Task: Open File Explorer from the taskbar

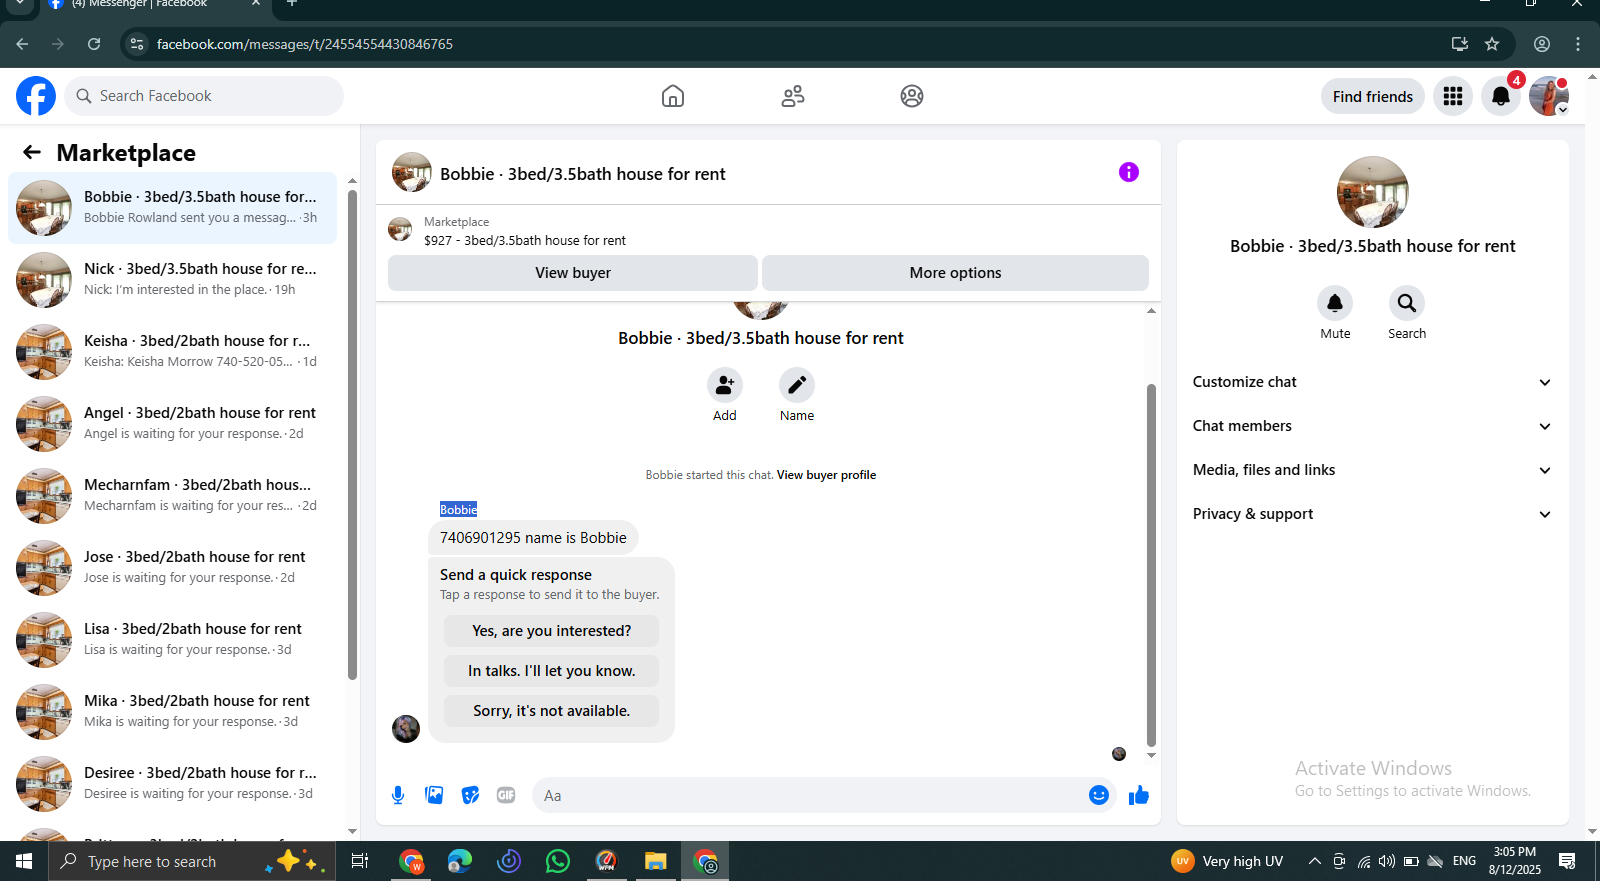Action: pos(655,861)
